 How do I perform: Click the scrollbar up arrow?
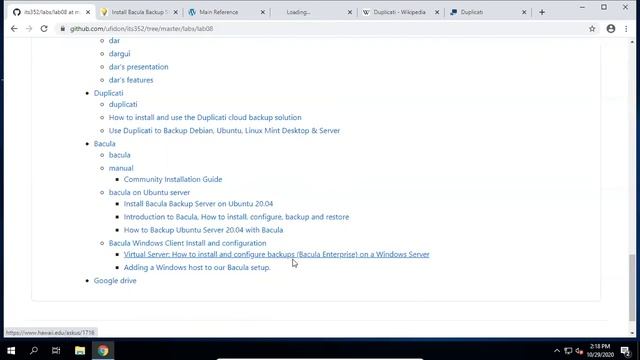coord(632,42)
